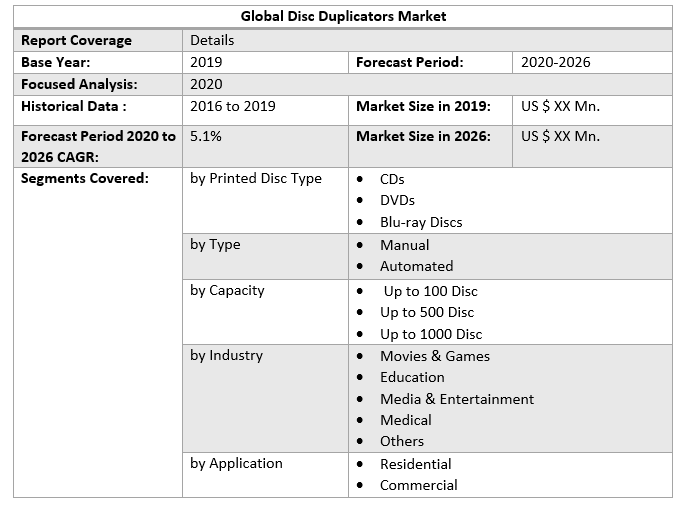Click the Up to 500 Disc item
Image resolution: width=691 pixels, height=510 pixels.
tap(427, 312)
